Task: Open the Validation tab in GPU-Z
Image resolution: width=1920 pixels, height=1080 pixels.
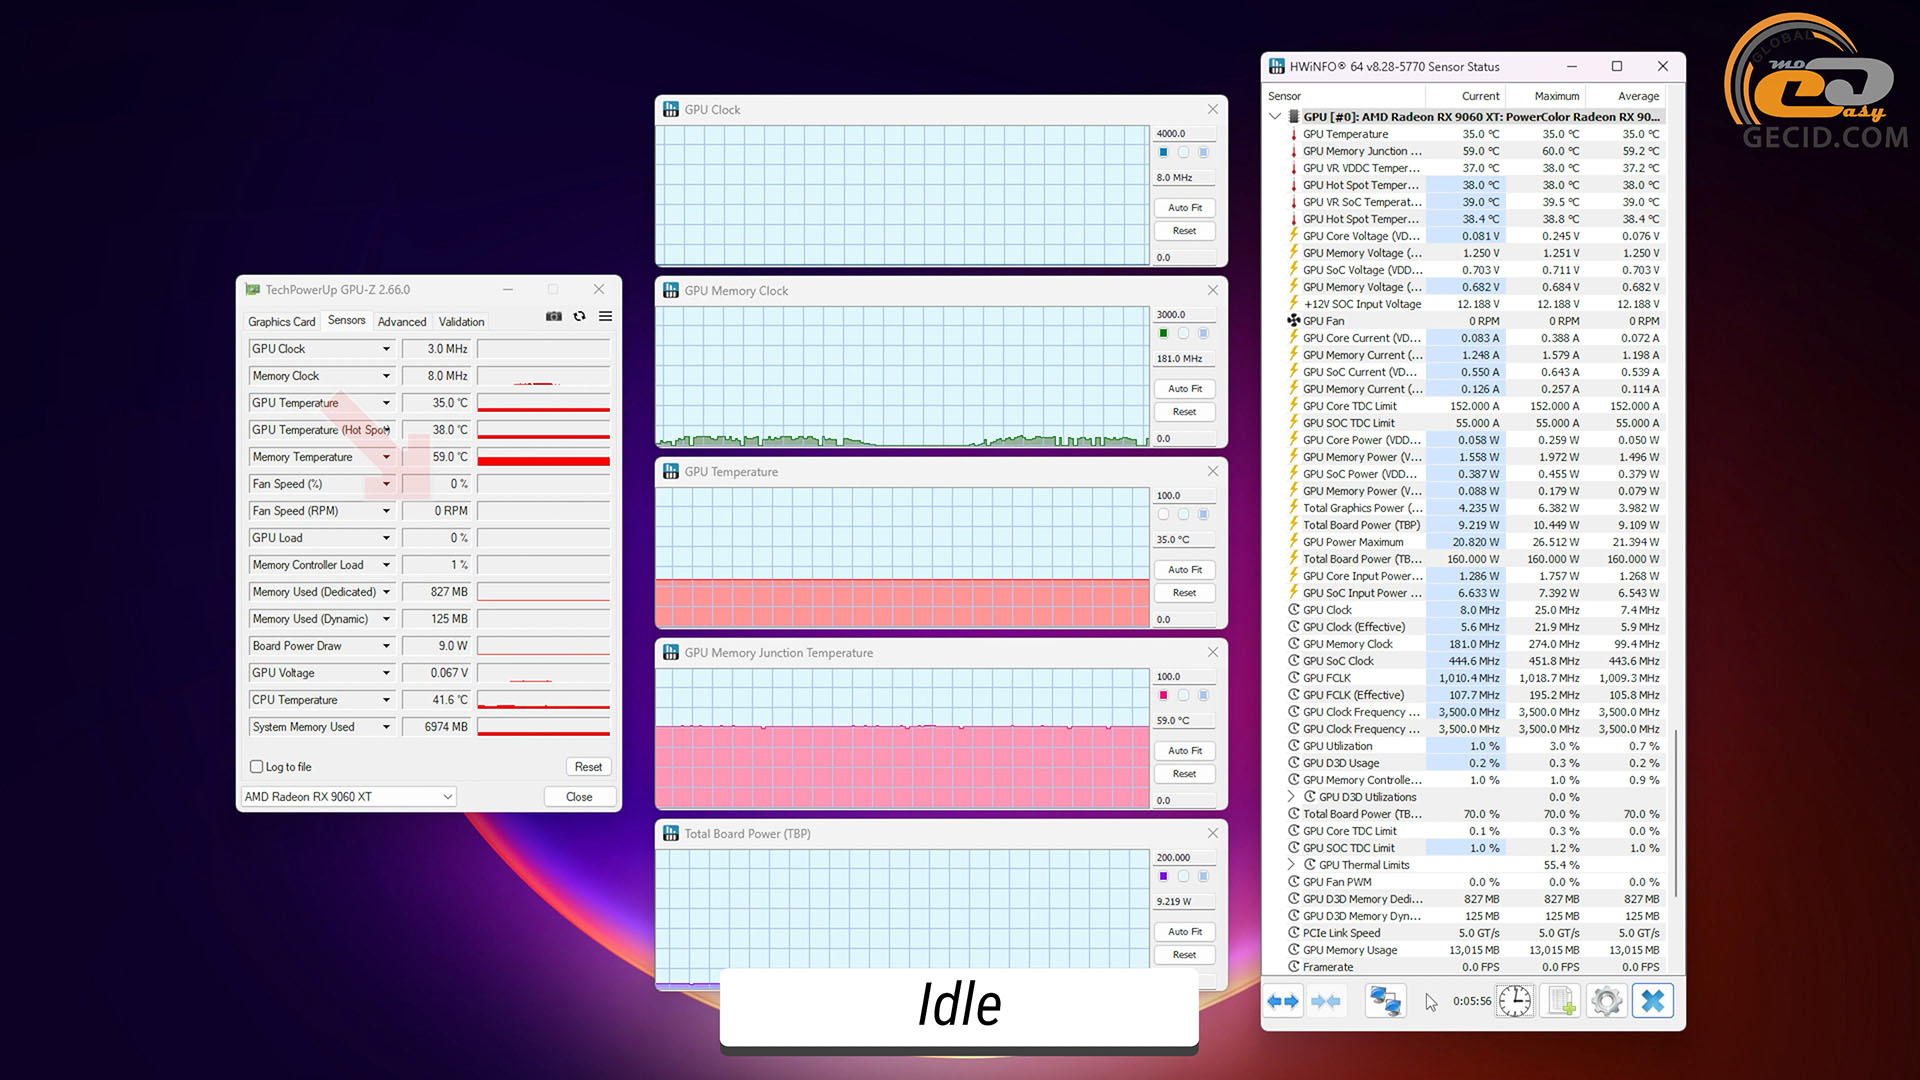Action: (x=461, y=322)
